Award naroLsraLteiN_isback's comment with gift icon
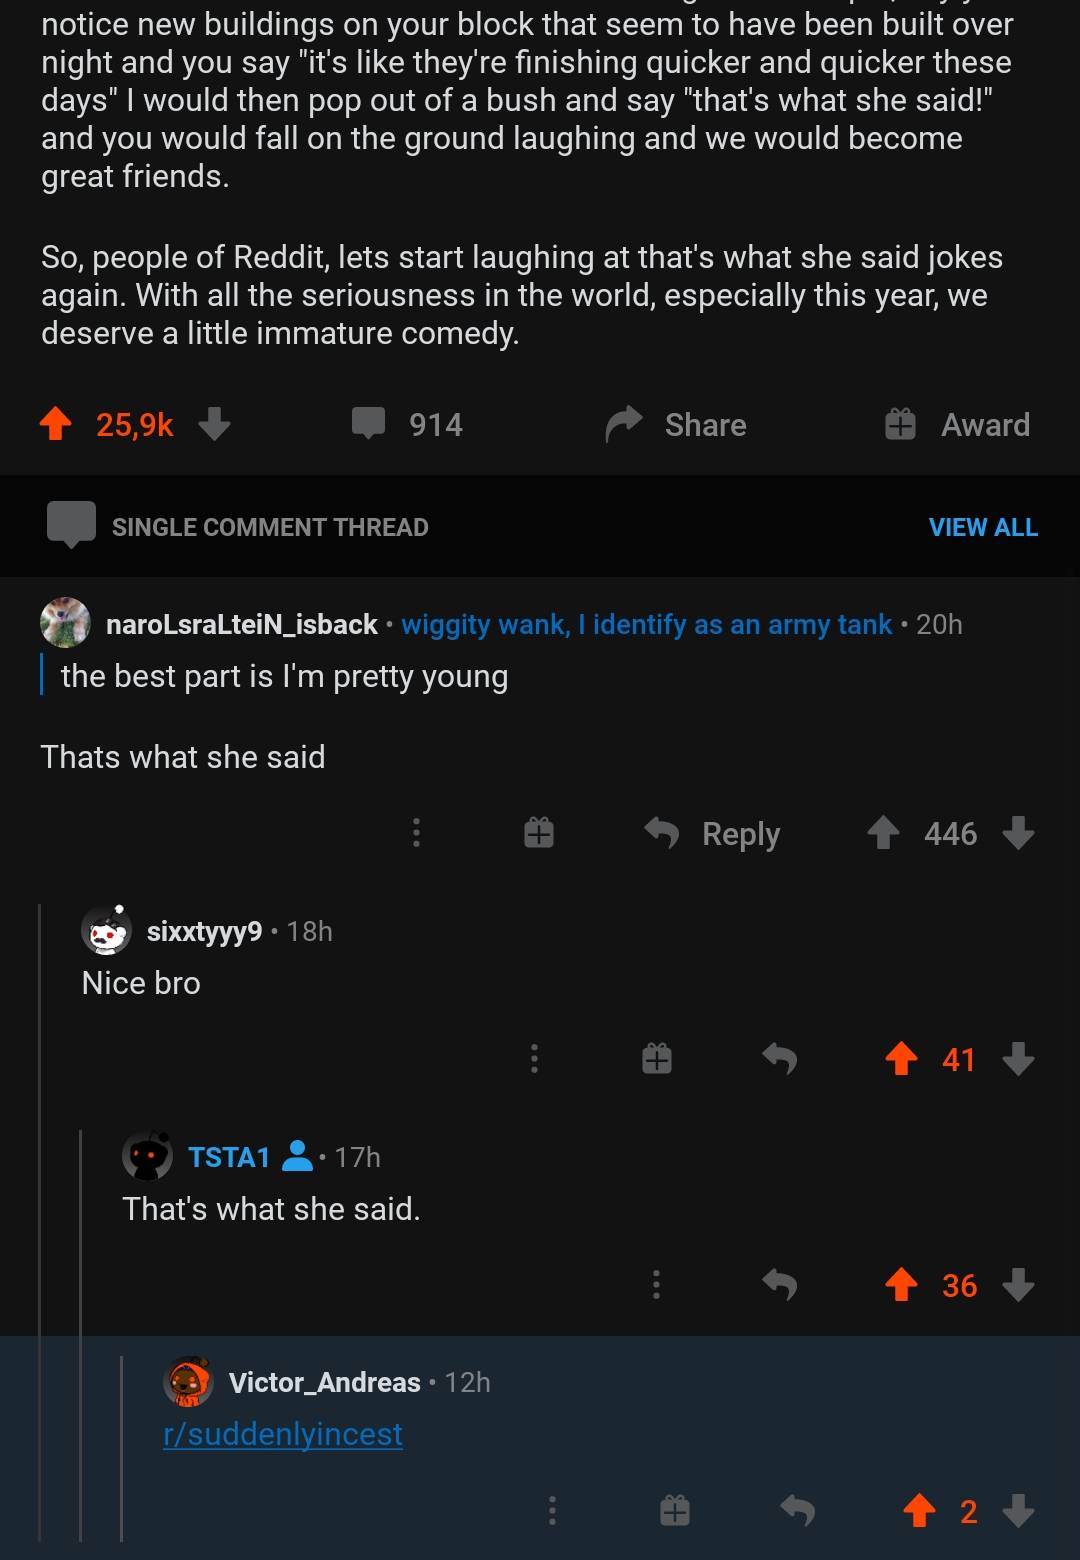Image resolution: width=1080 pixels, height=1560 pixels. (539, 833)
